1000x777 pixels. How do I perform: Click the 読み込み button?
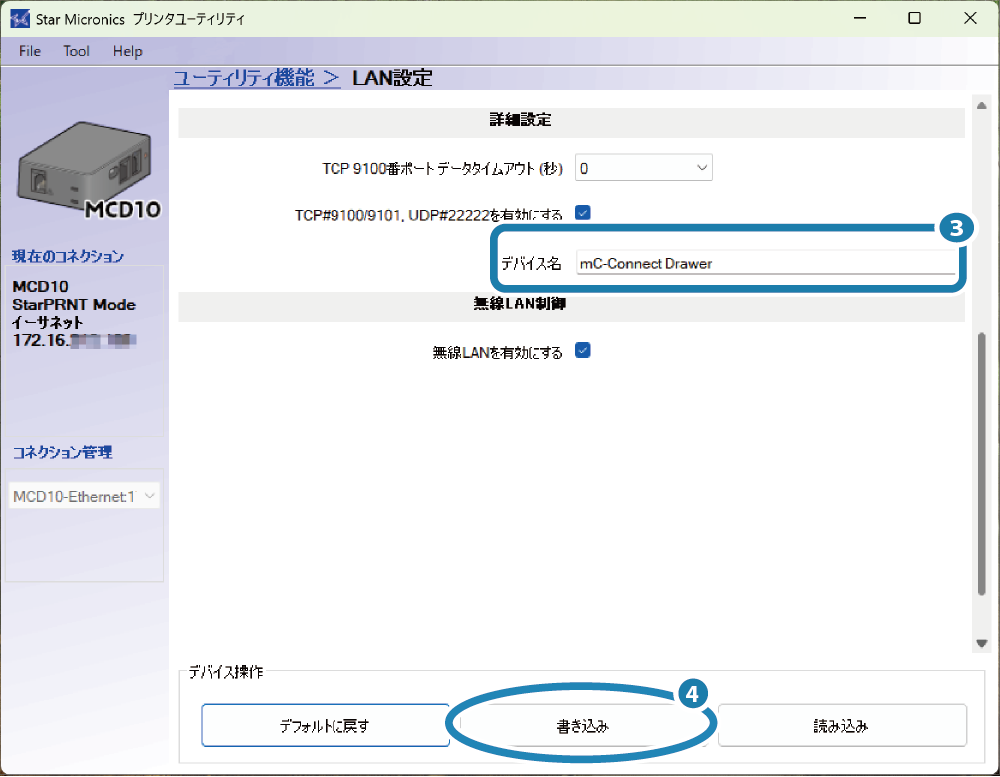(841, 726)
